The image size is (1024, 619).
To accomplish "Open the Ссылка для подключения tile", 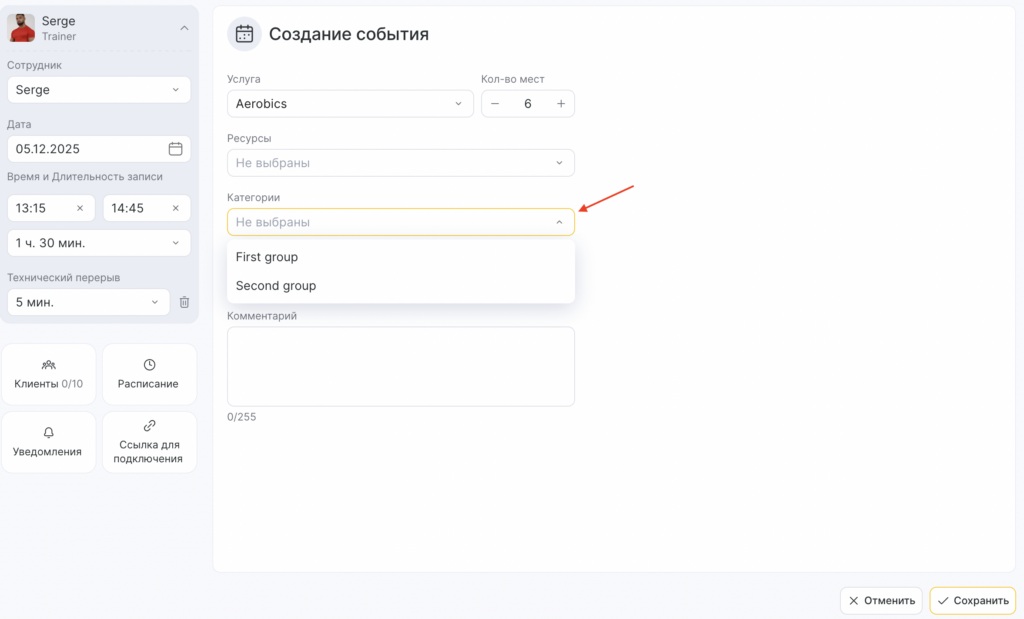I will coord(149,442).
